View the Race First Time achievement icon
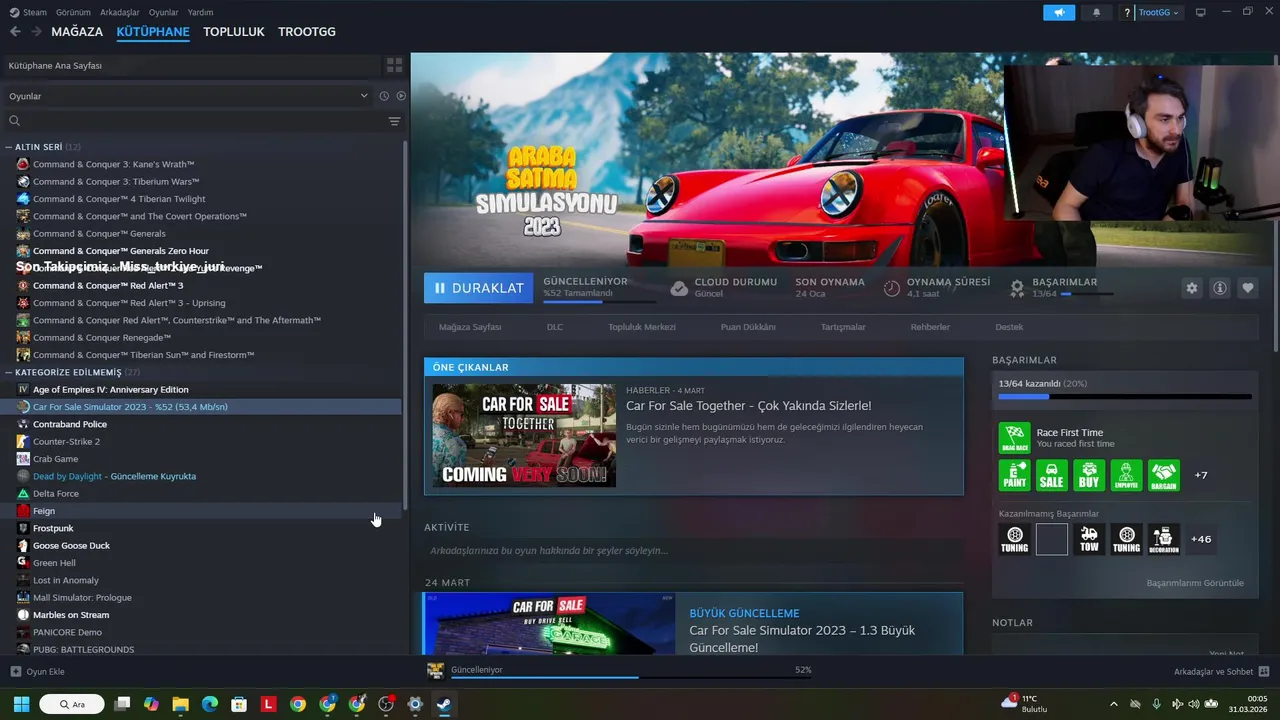 [x=1014, y=438]
